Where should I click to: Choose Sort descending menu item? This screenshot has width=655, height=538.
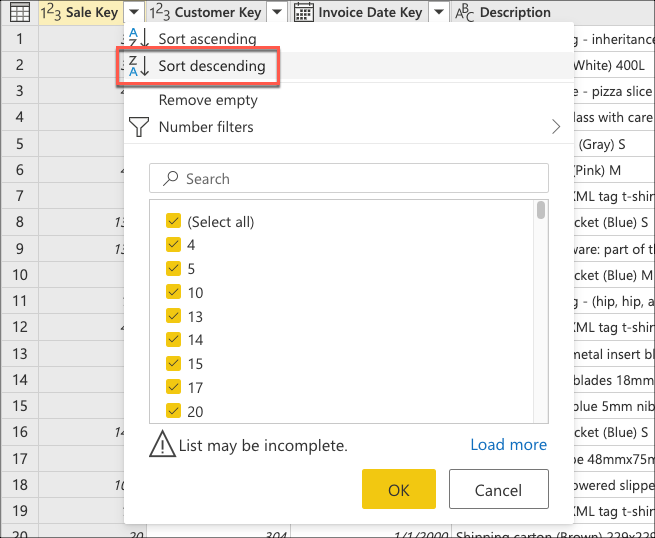[349, 66]
